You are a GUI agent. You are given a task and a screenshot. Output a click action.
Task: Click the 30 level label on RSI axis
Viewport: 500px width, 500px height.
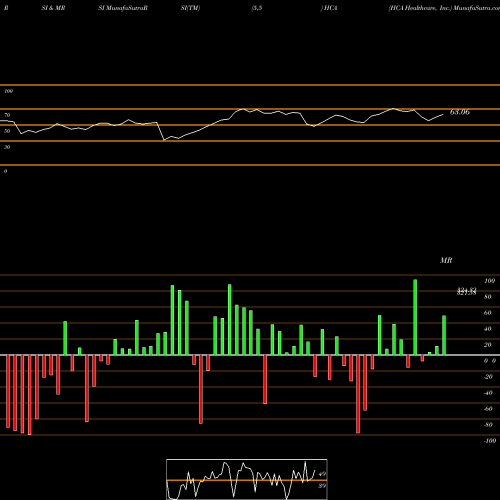(x=7, y=147)
